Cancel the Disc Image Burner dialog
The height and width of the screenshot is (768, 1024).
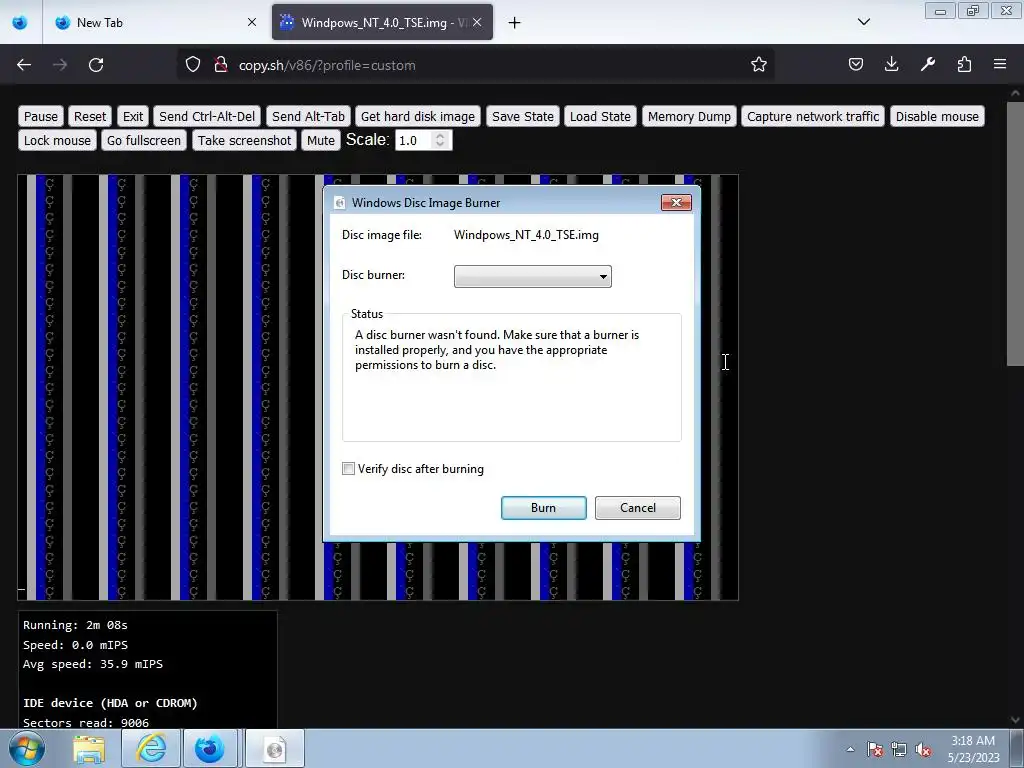point(637,507)
